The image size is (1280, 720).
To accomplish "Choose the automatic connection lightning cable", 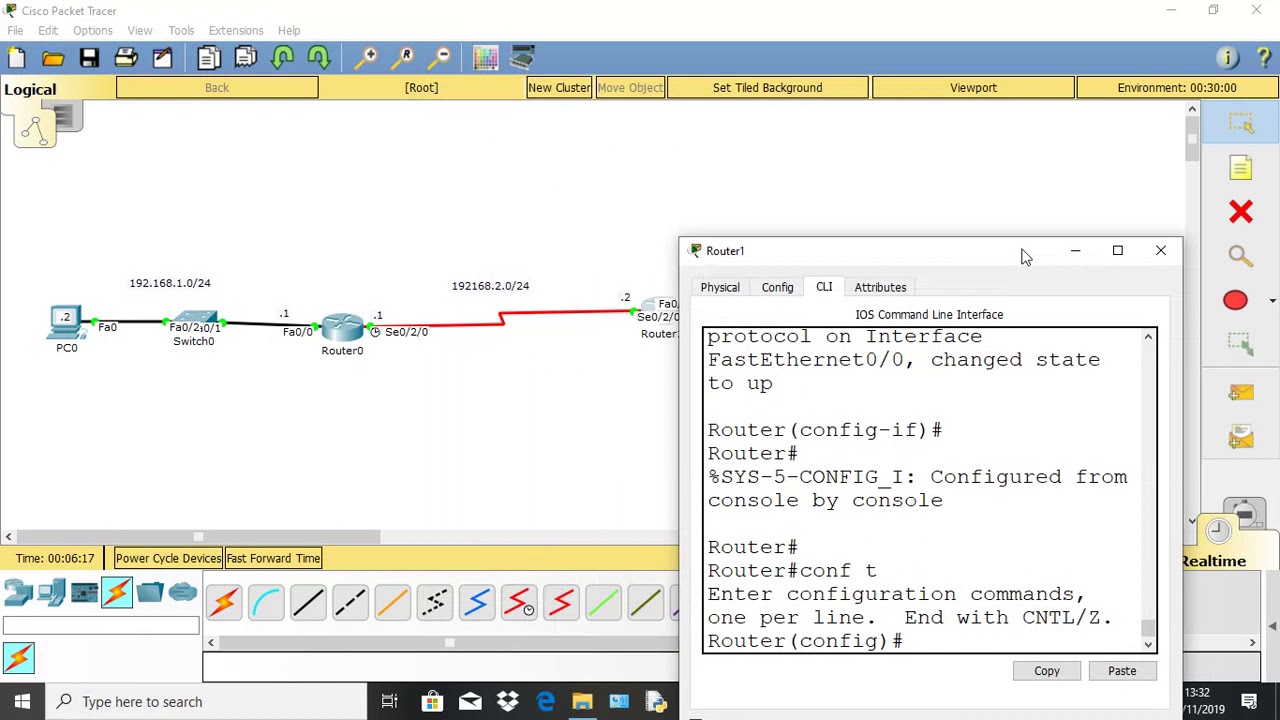I will click(224, 602).
